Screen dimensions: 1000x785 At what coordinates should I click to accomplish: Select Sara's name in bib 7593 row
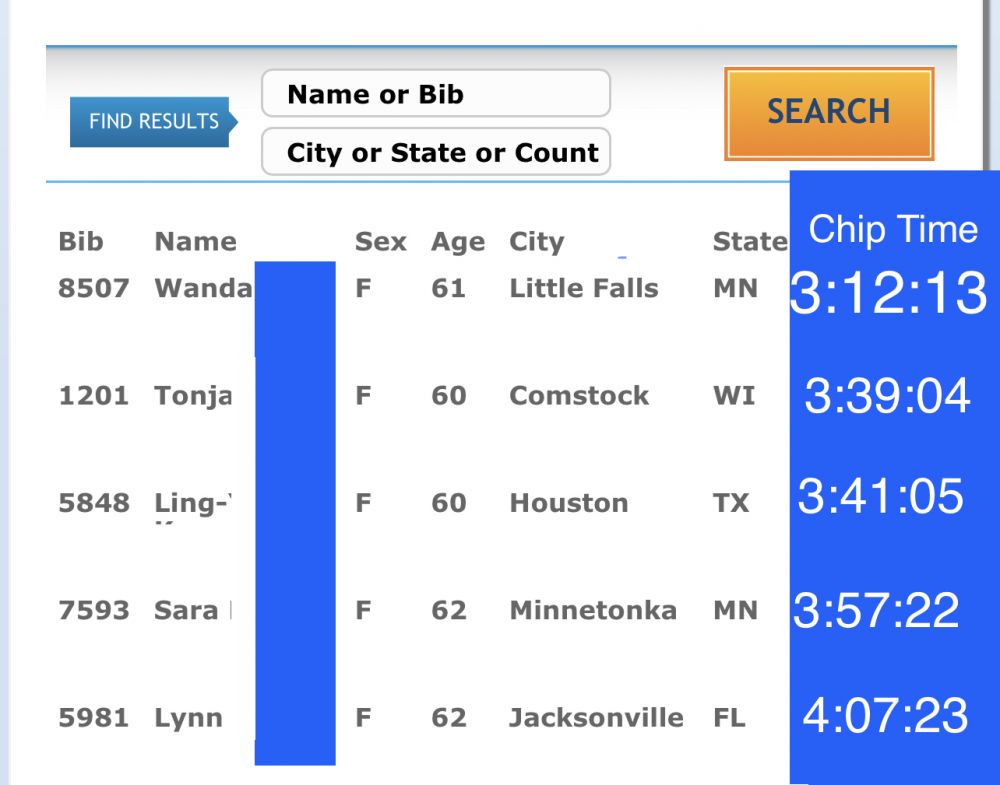(186, 611)
